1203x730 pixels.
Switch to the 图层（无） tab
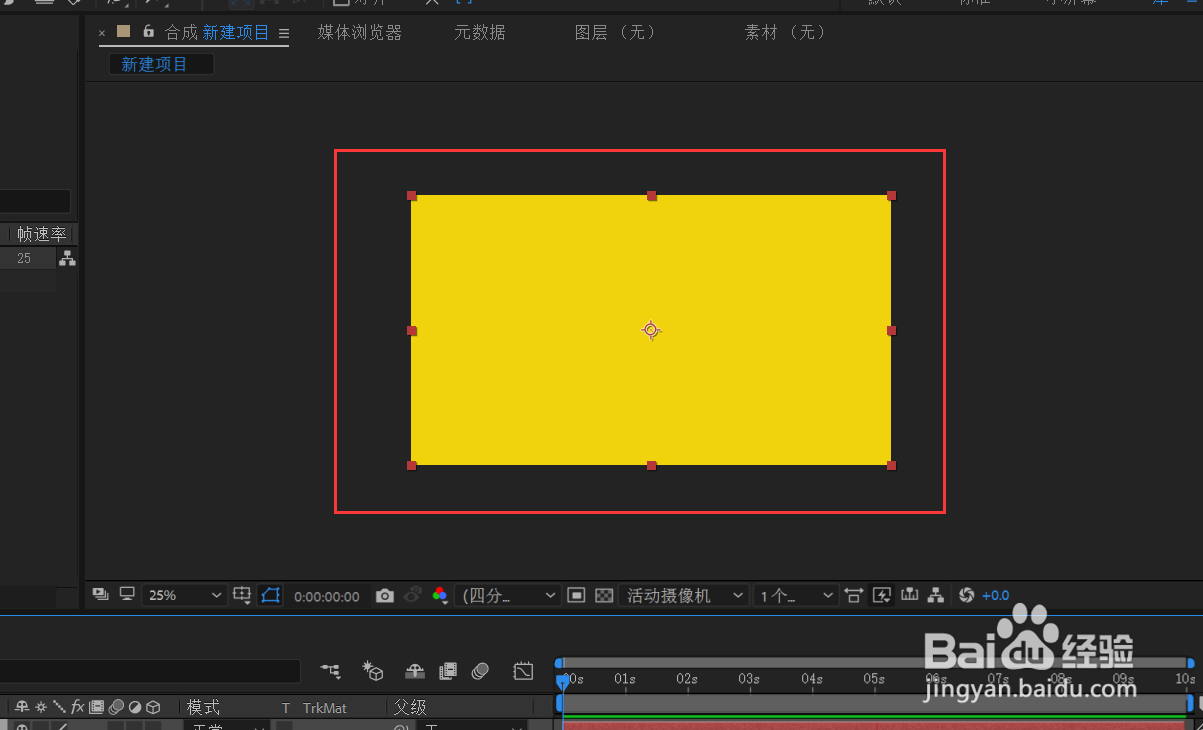pyautogui.click(x=616, y=32)
